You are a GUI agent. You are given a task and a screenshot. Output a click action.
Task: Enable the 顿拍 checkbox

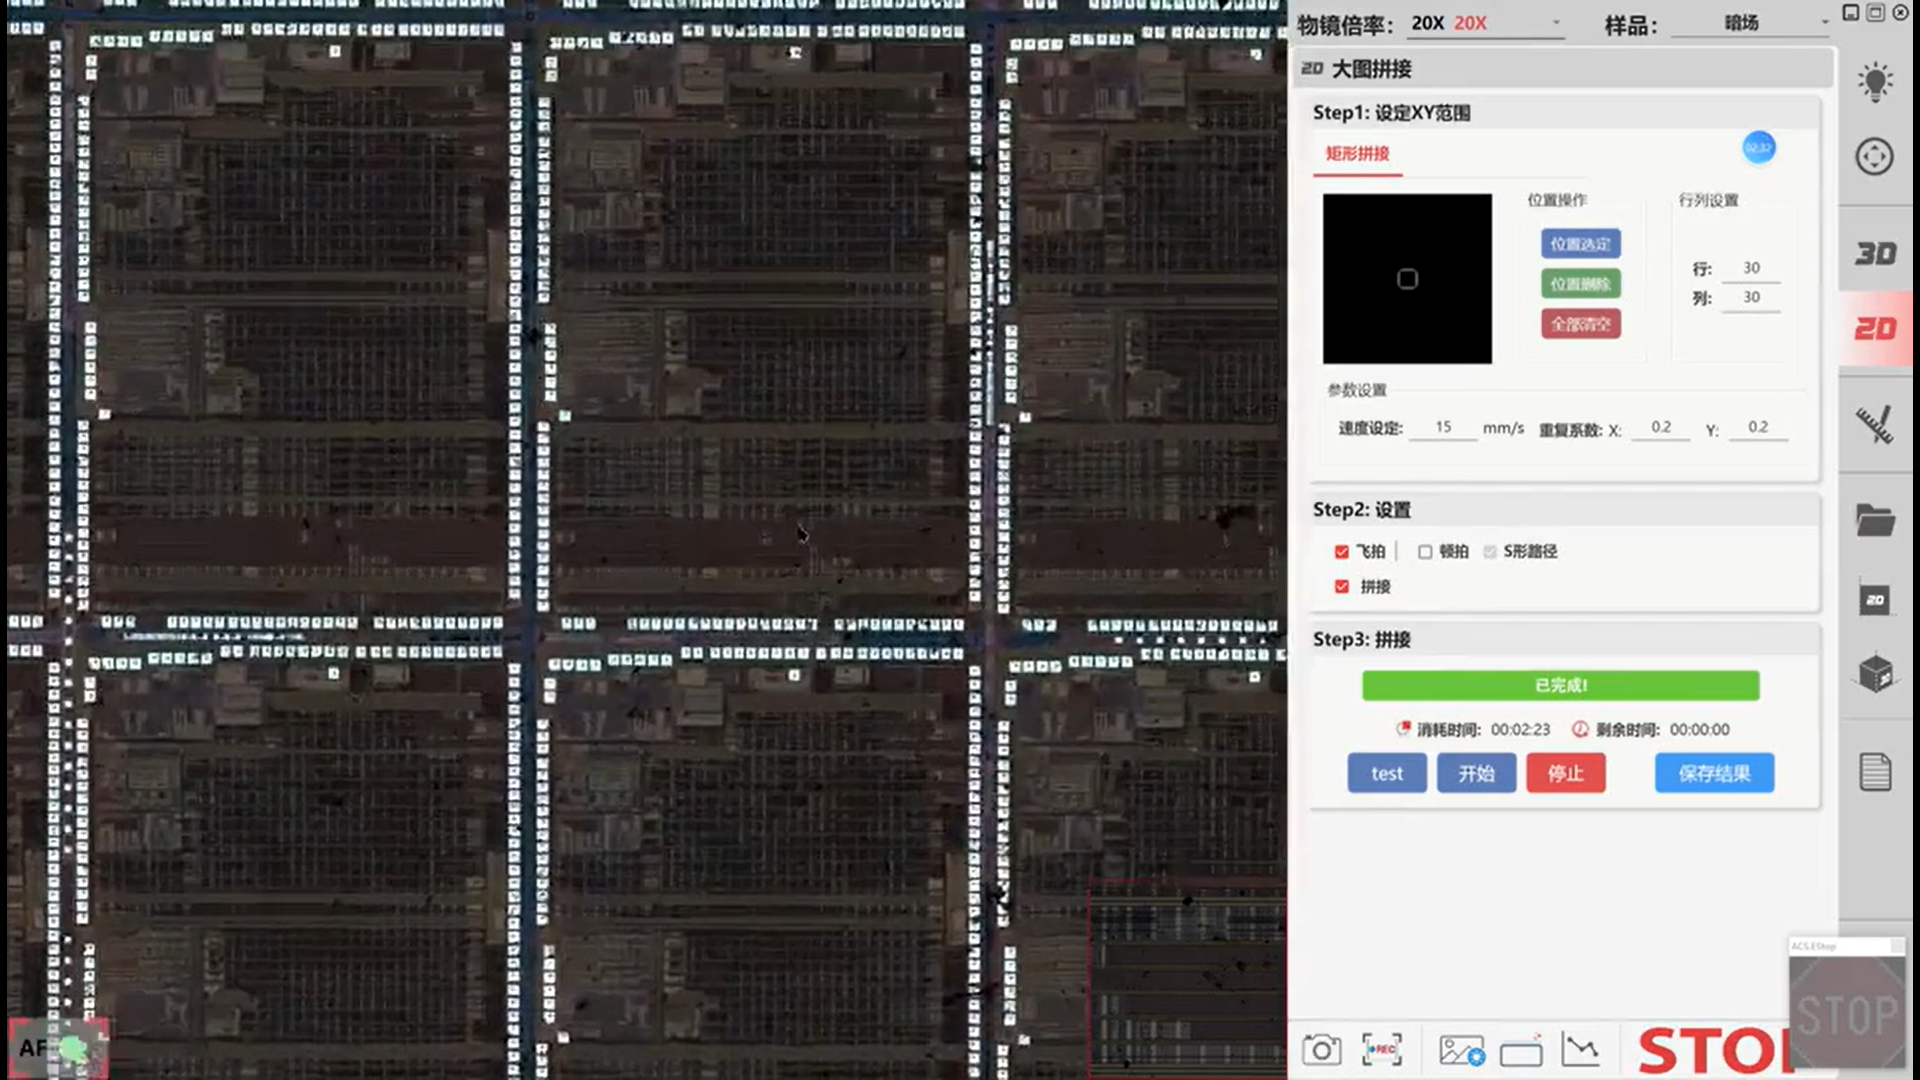(1425, 552)
